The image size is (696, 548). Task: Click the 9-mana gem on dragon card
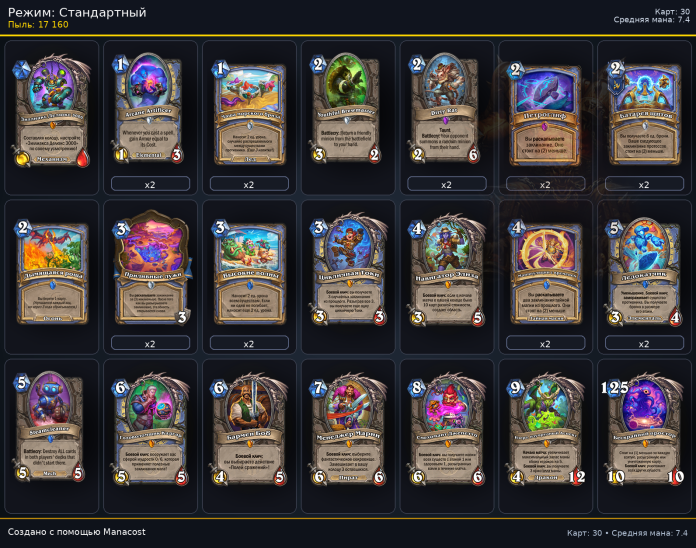pyautogui.click(x=515, y=388)
